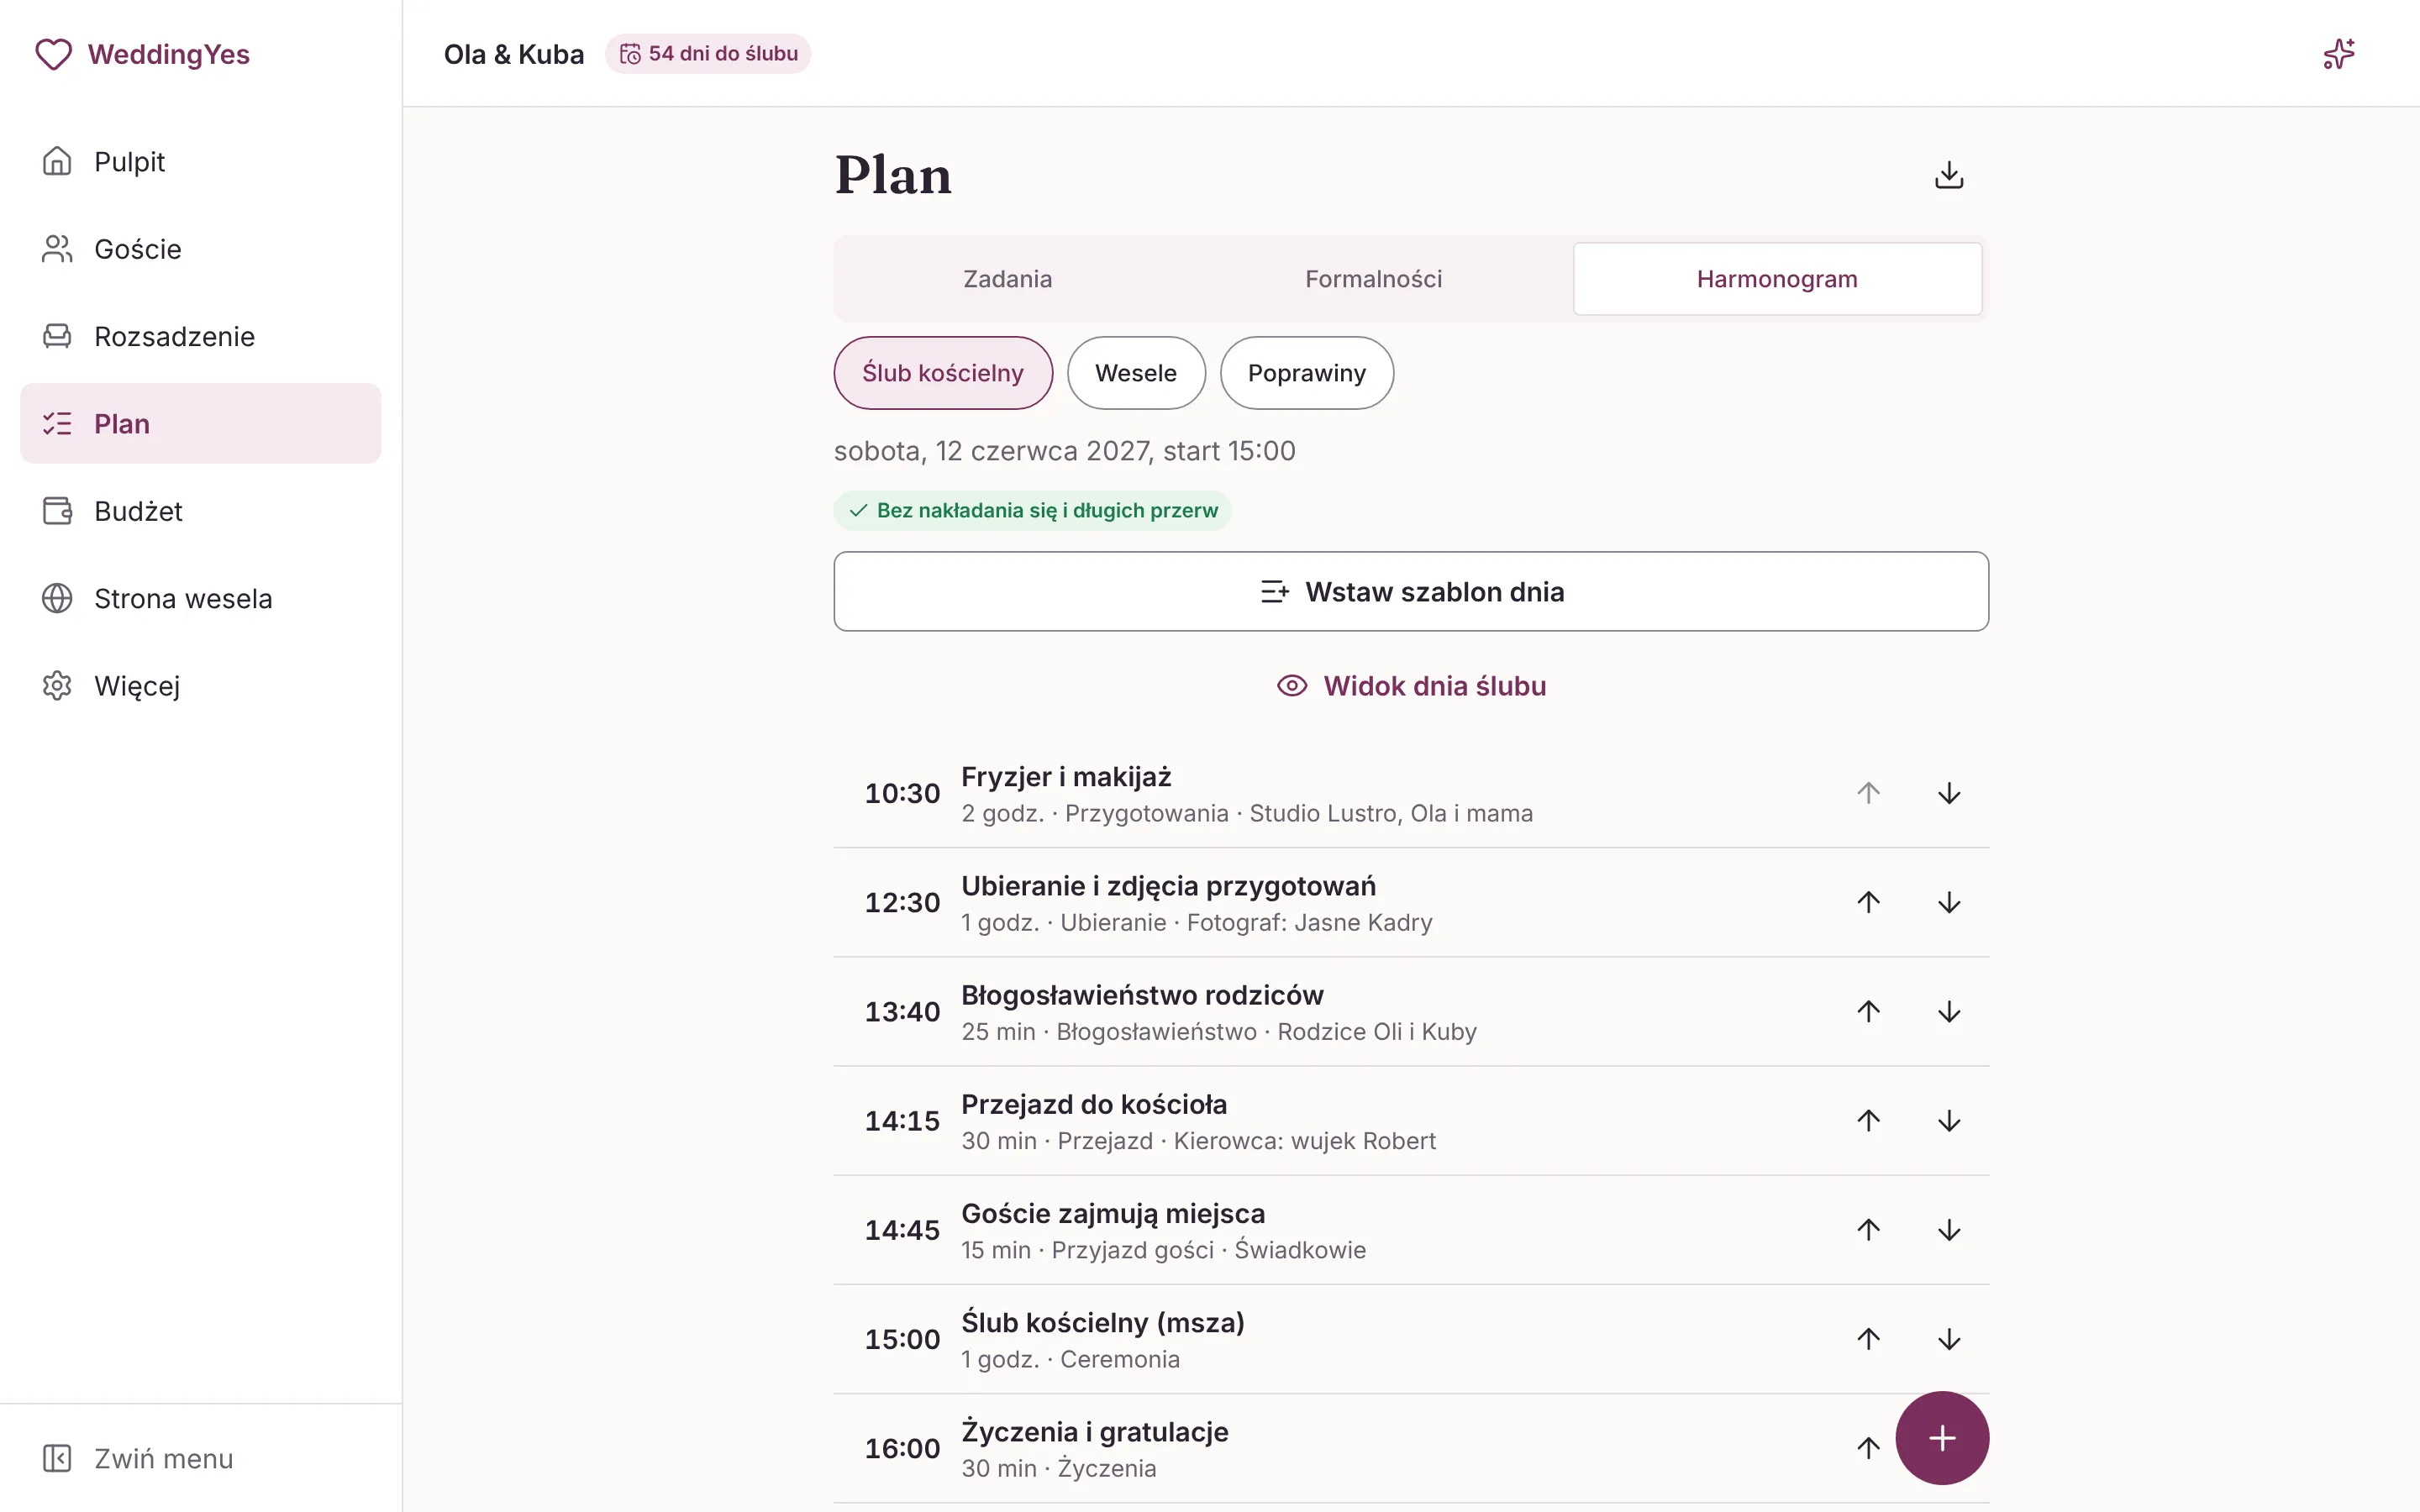Open the Życzenia i gratulacje entry
This screenshot has height=1512, width=2420.
pyautogui.click(x=1411, y=1449)
